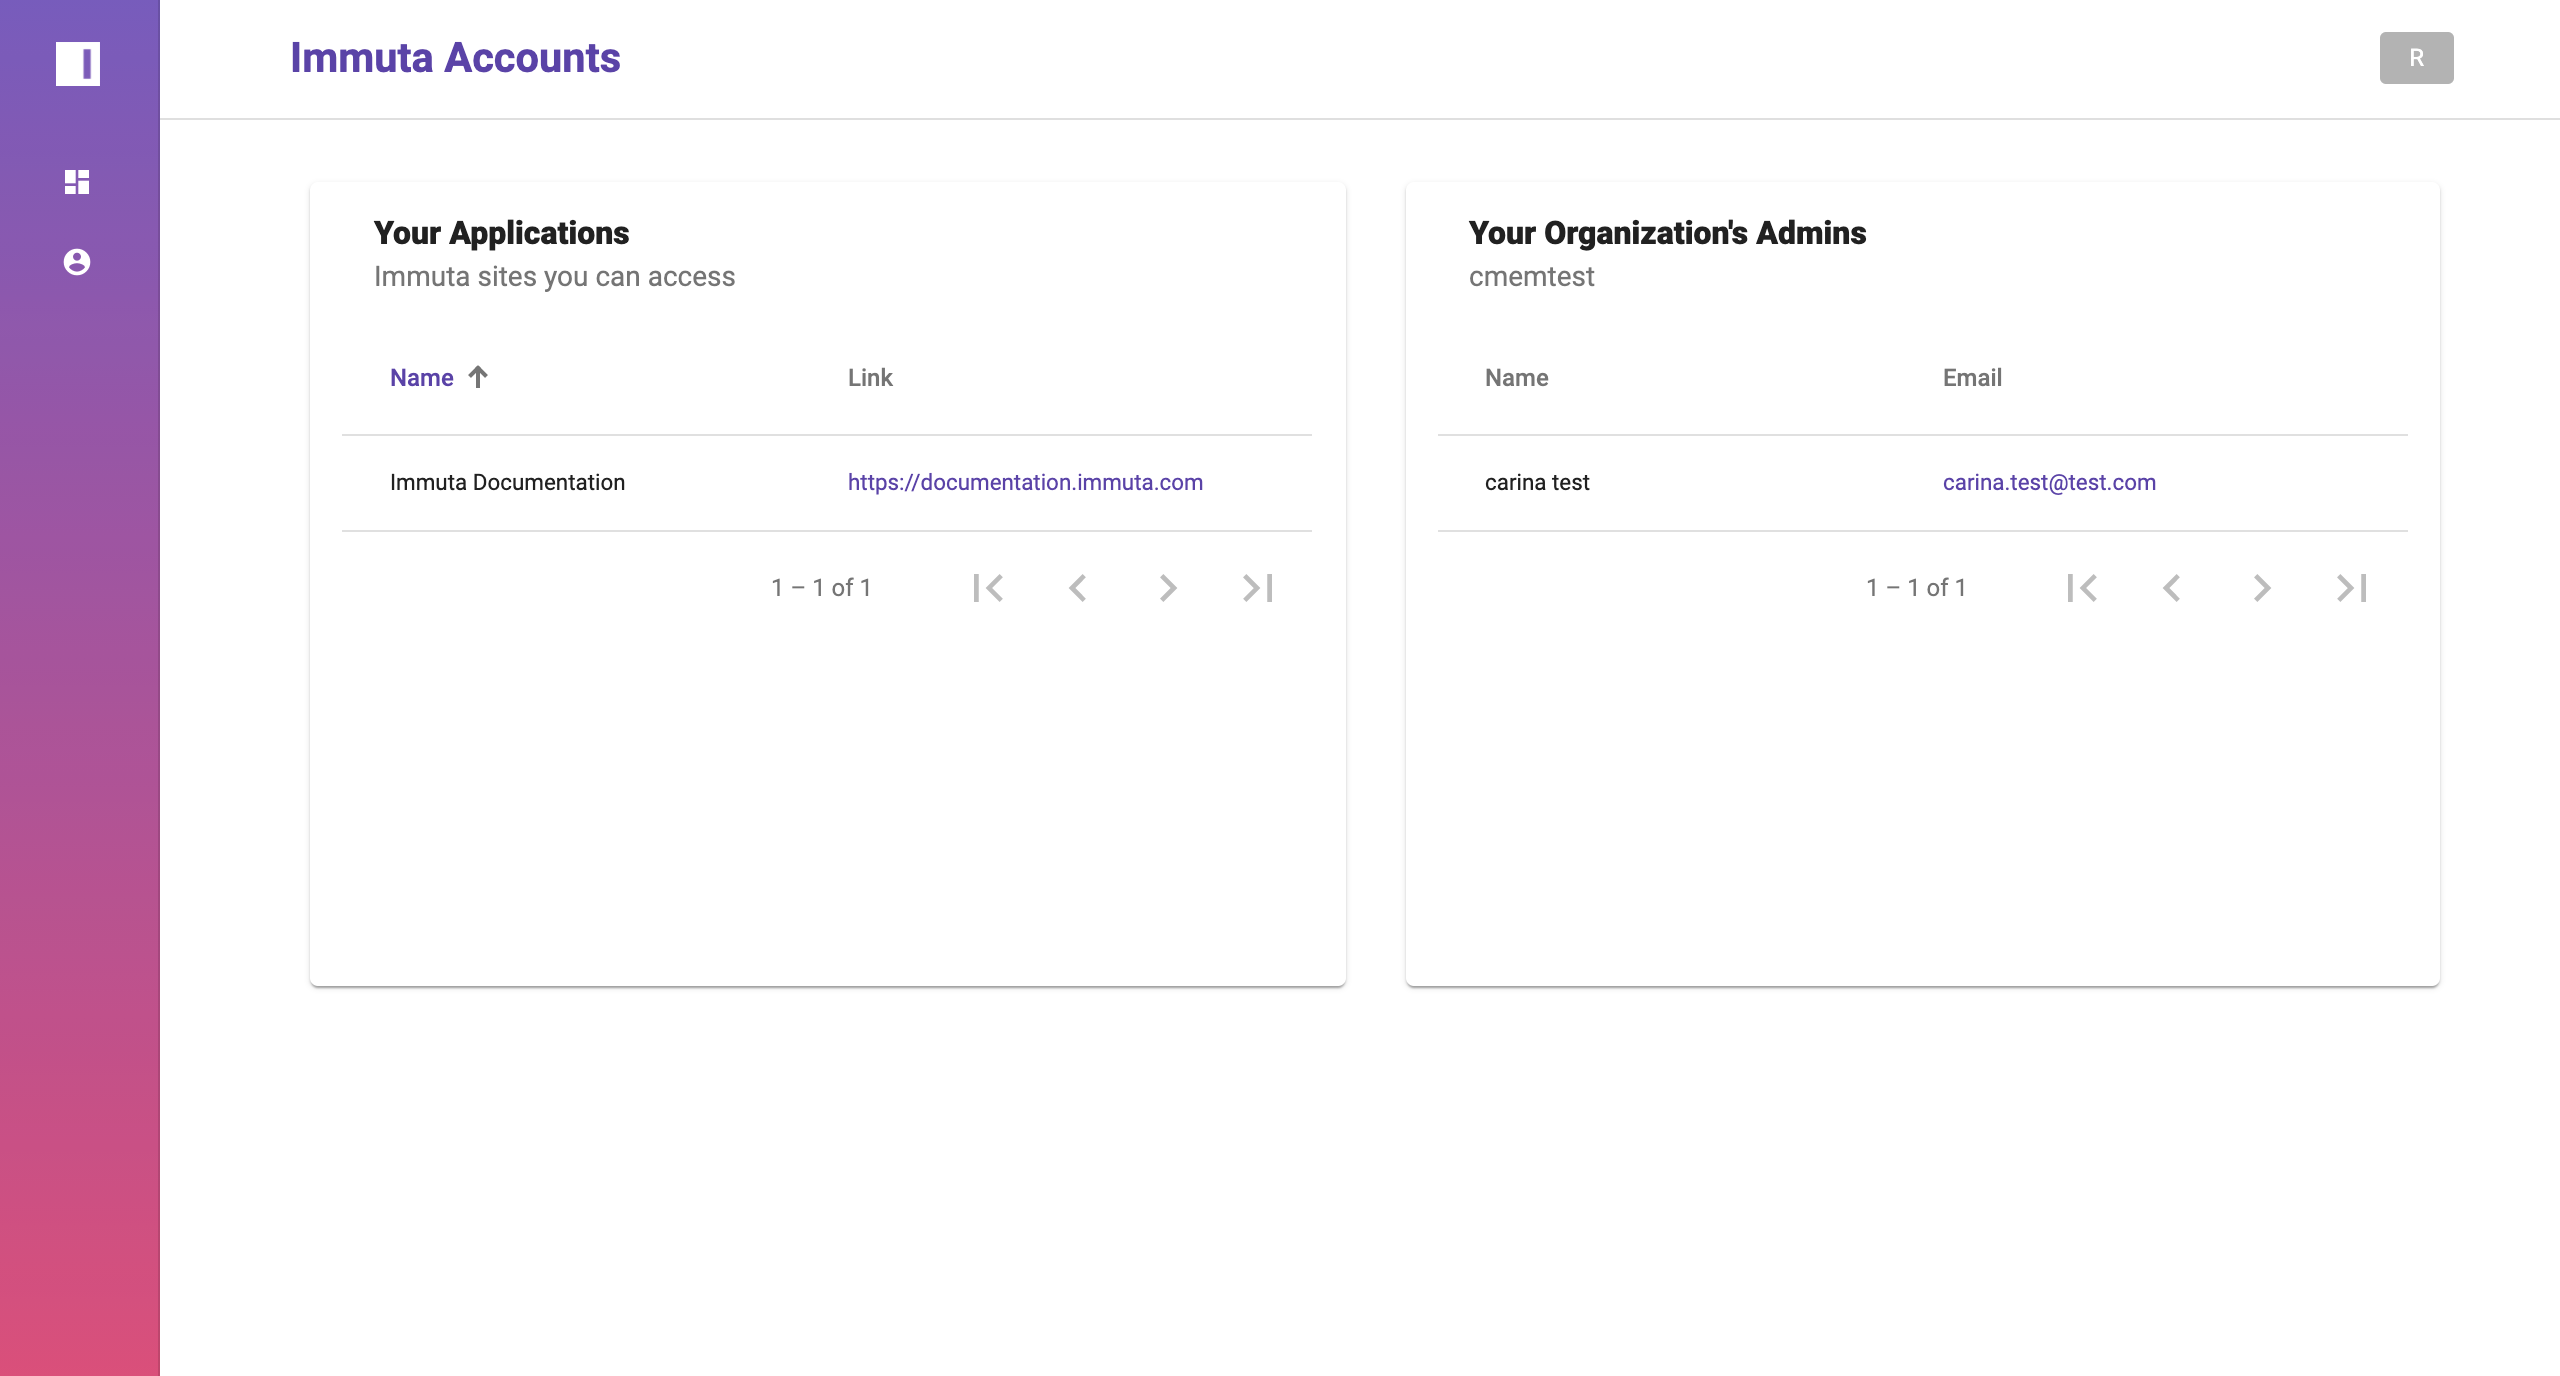Screen dimensions: 2560x1376
Task: Click the Immuta Accounts page title
Action: [455, 58]
